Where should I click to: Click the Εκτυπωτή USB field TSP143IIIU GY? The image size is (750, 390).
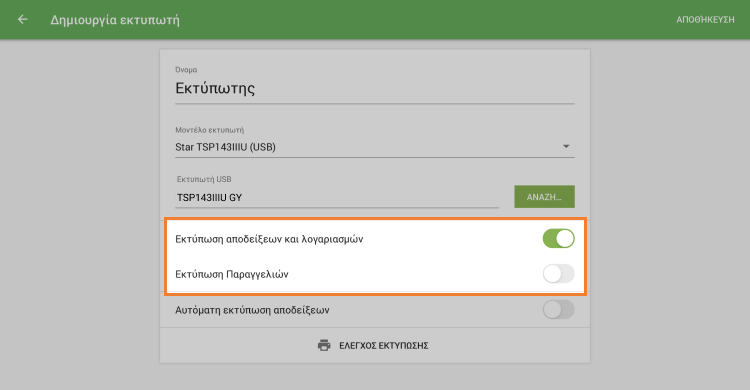pyautogui.click(x=337, y=197)
